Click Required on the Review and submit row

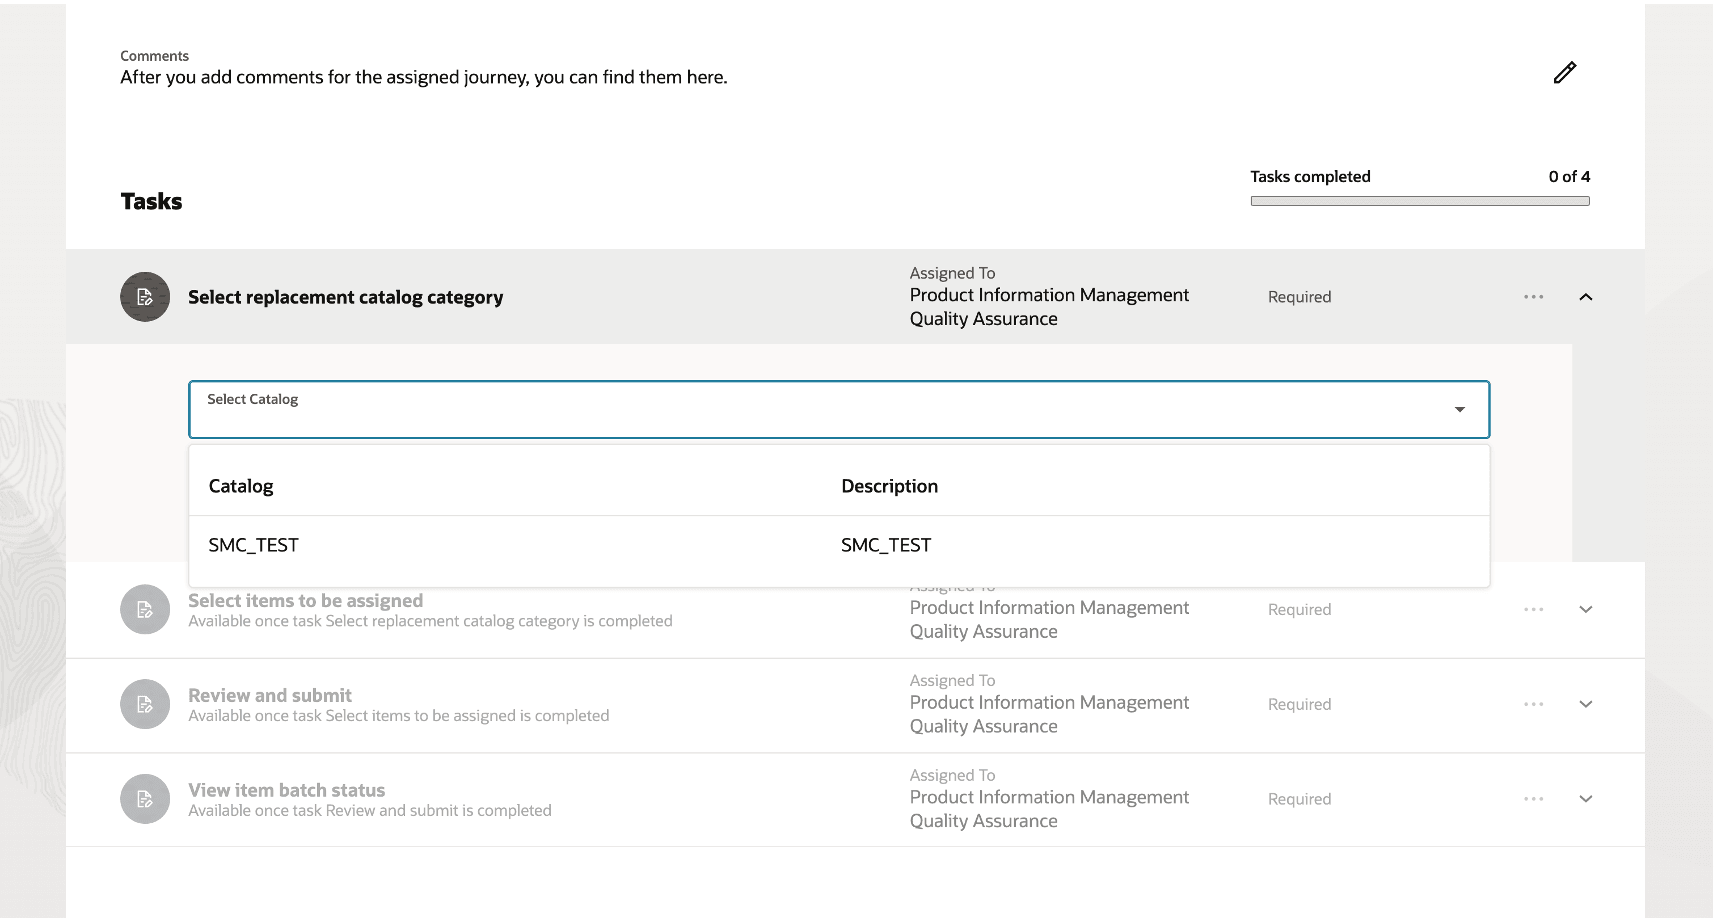(1300, 704)
